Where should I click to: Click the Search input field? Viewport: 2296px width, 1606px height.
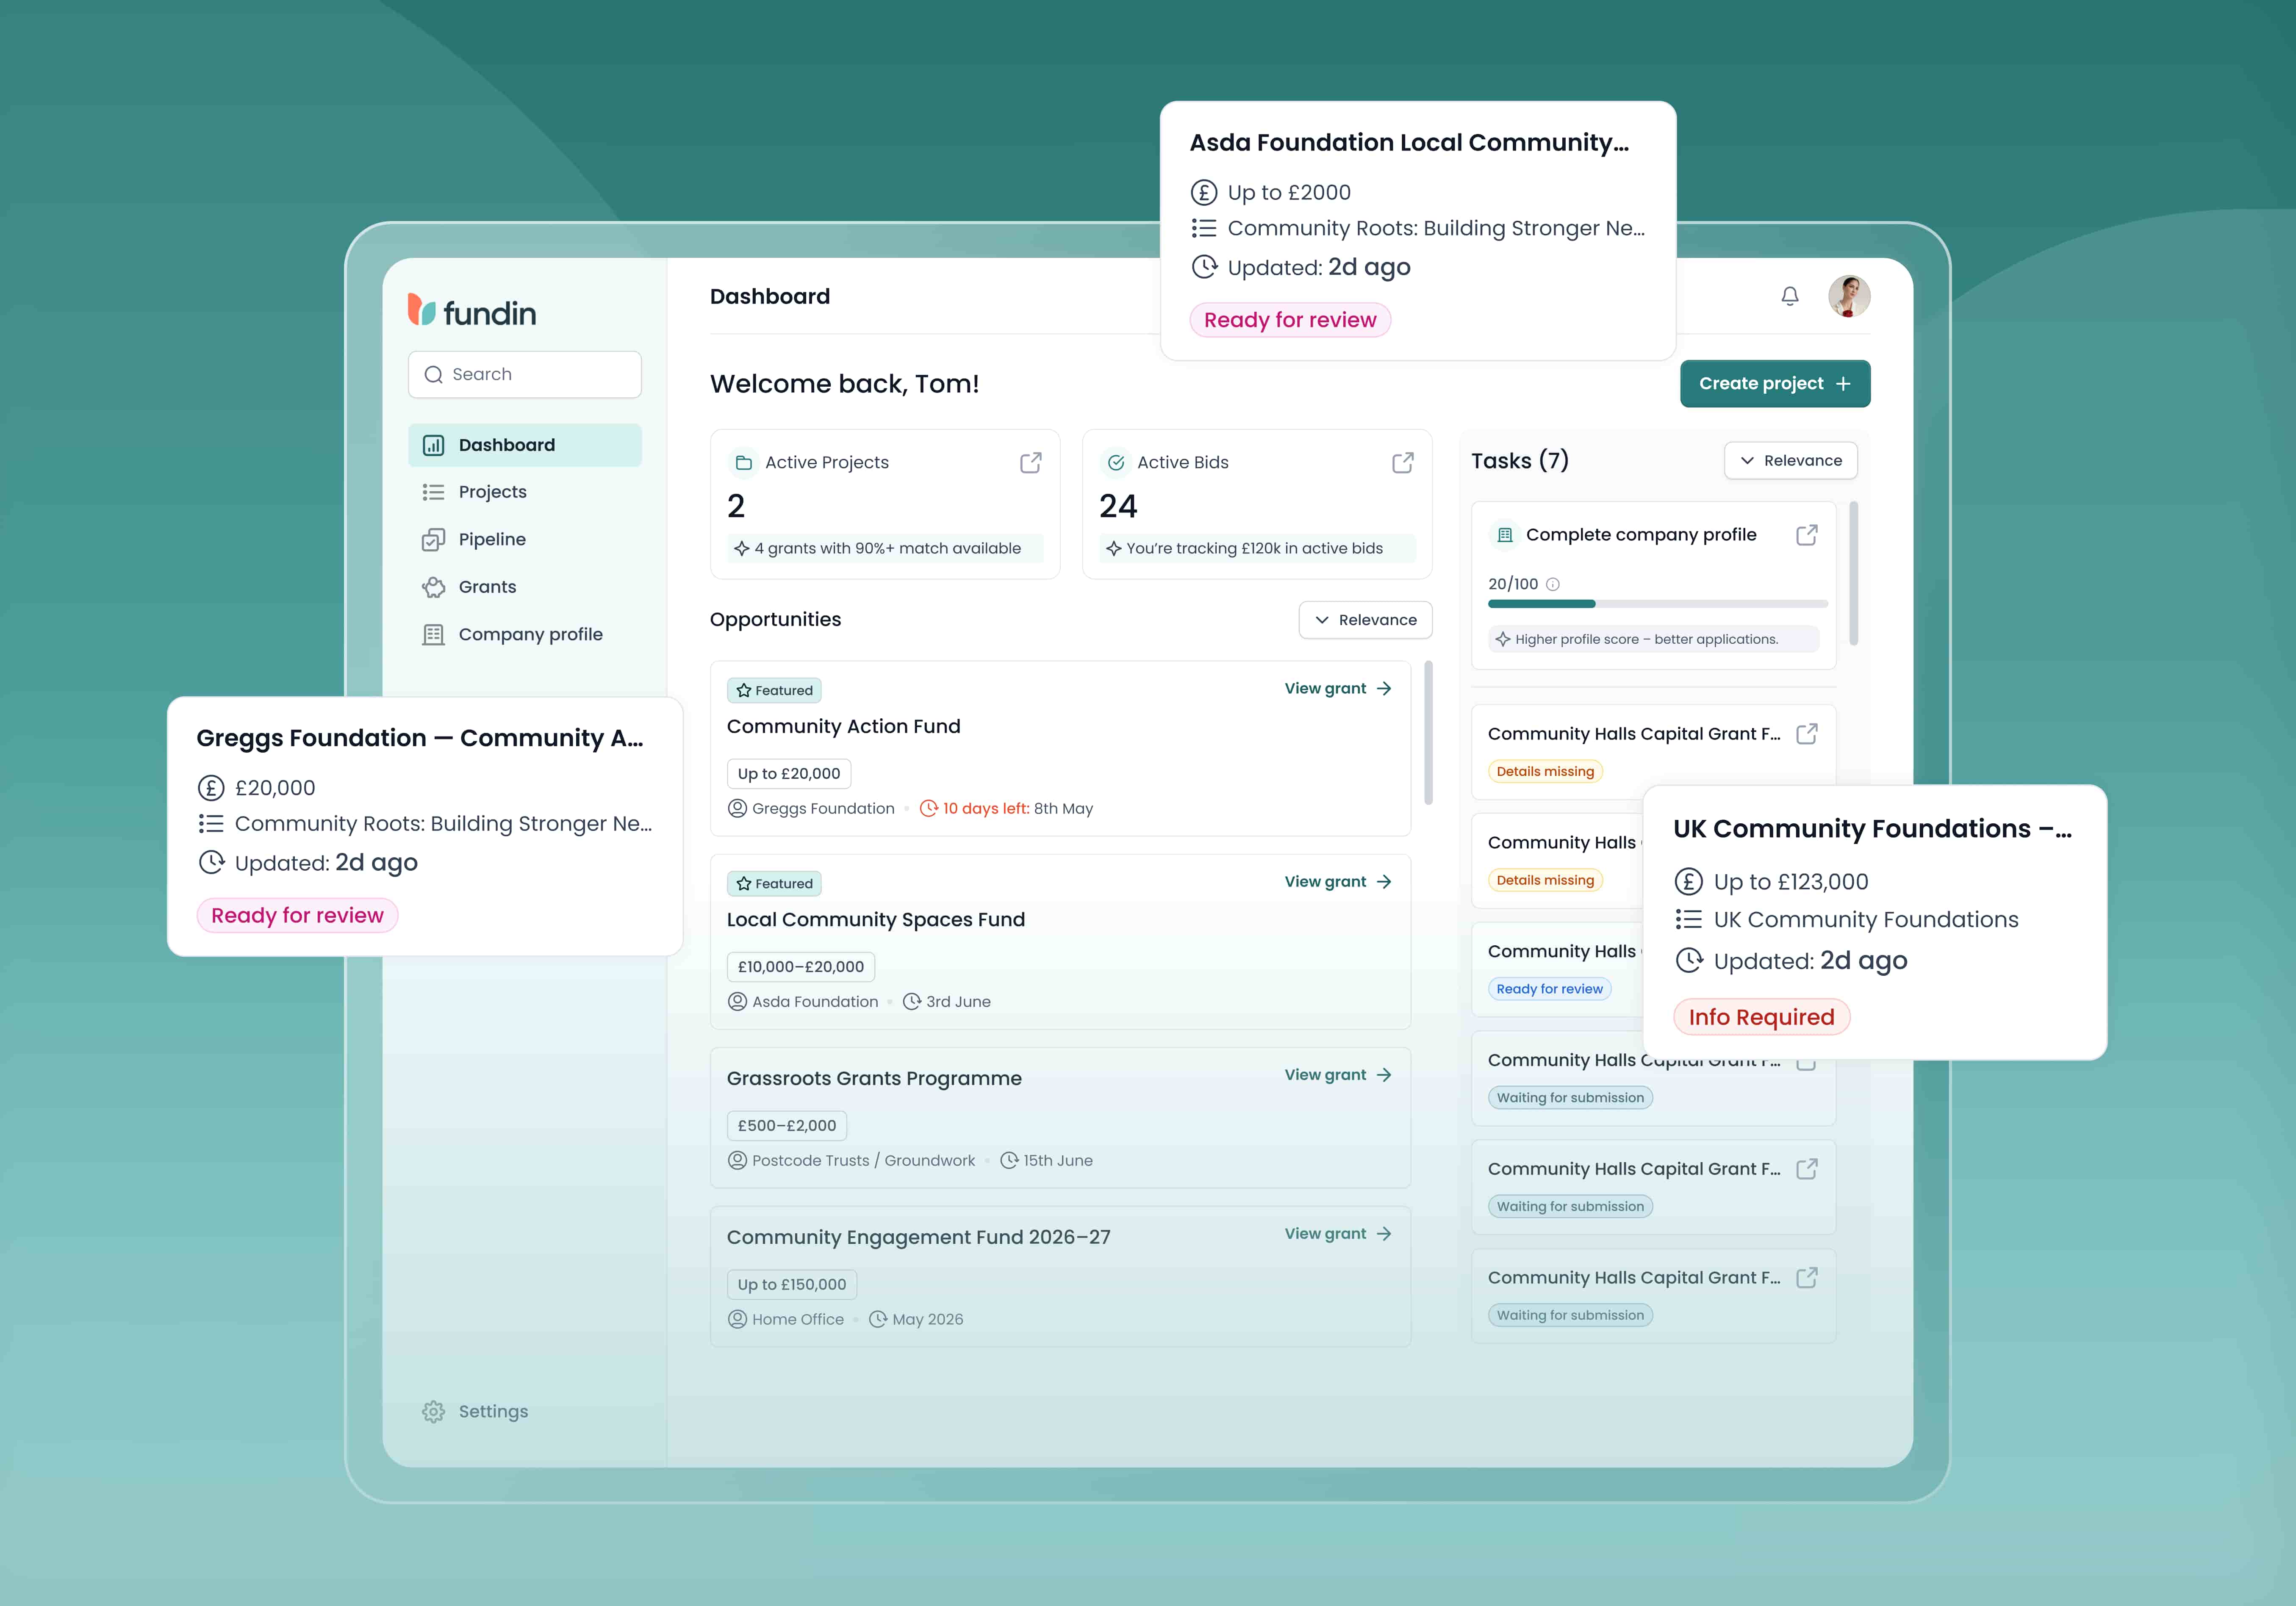click(525, 374)
